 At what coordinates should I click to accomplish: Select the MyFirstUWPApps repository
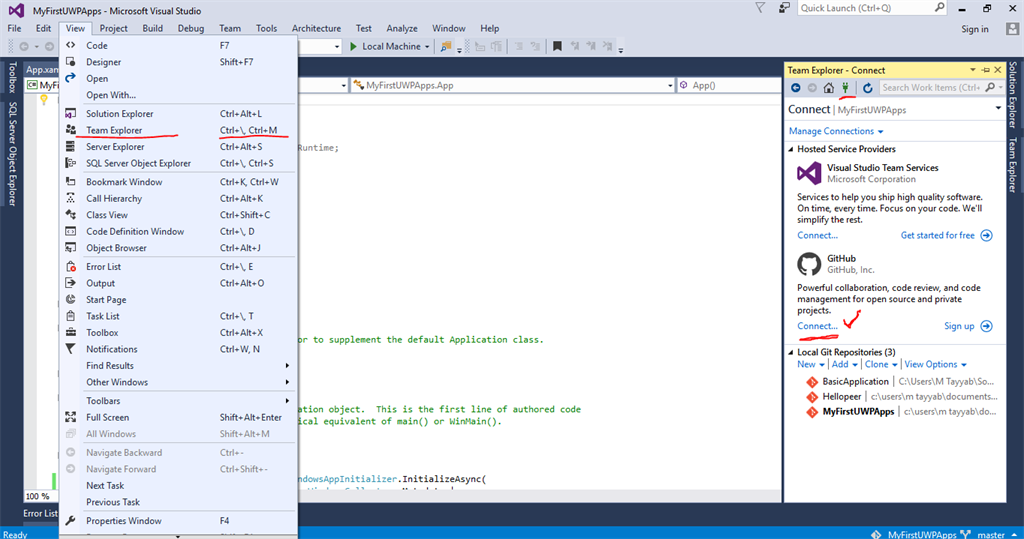(x=858, y=411)
